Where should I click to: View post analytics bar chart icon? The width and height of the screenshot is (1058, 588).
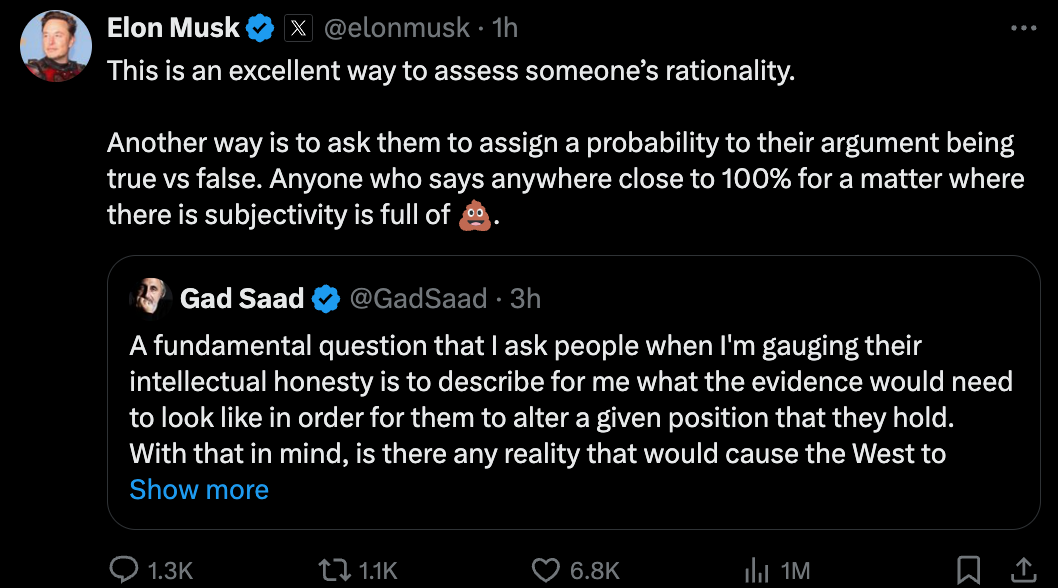coord(756,570)
